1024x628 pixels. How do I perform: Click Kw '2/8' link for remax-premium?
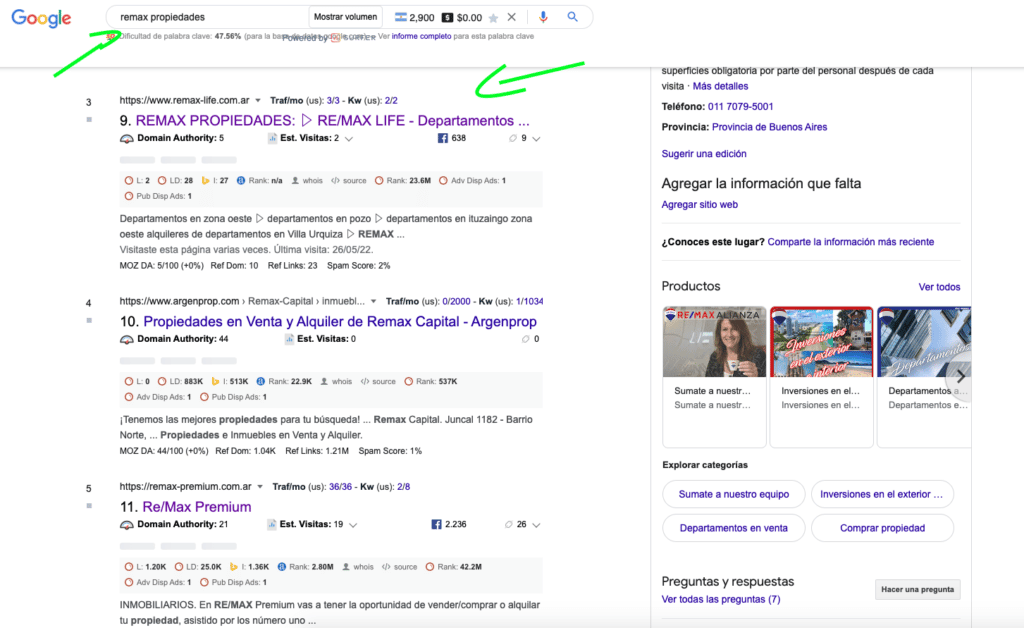pyautogui.click(x=404, y=487)
